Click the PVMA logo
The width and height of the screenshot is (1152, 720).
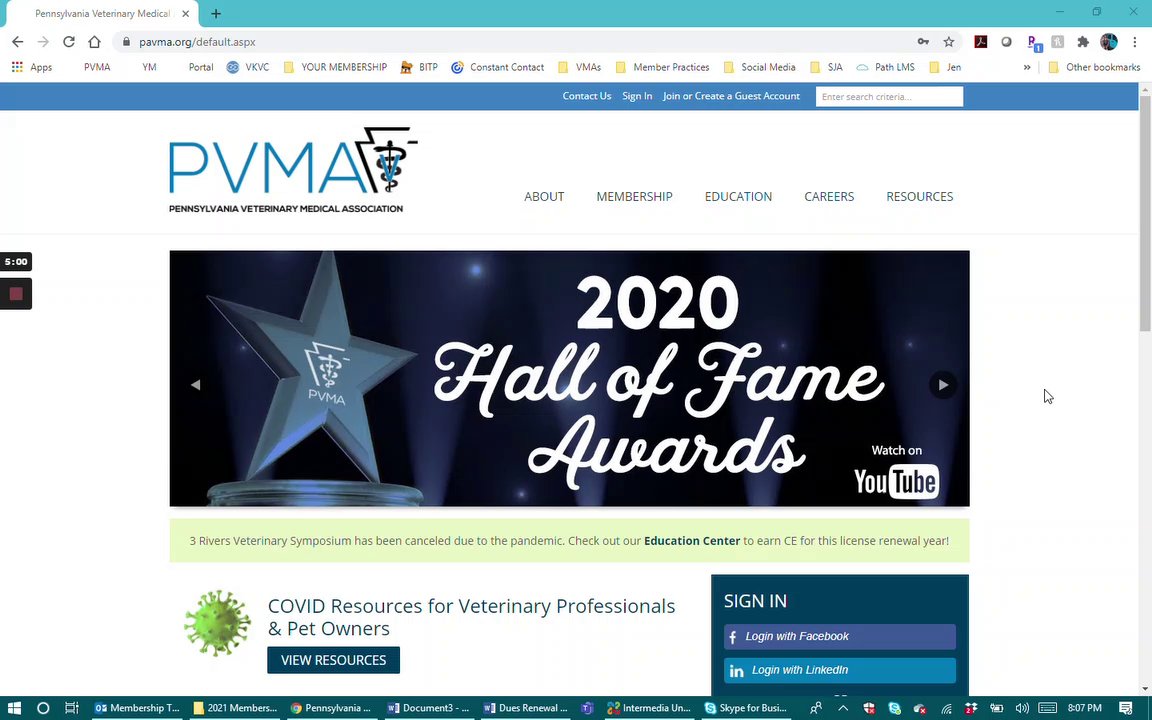click(x=293, y=170)
